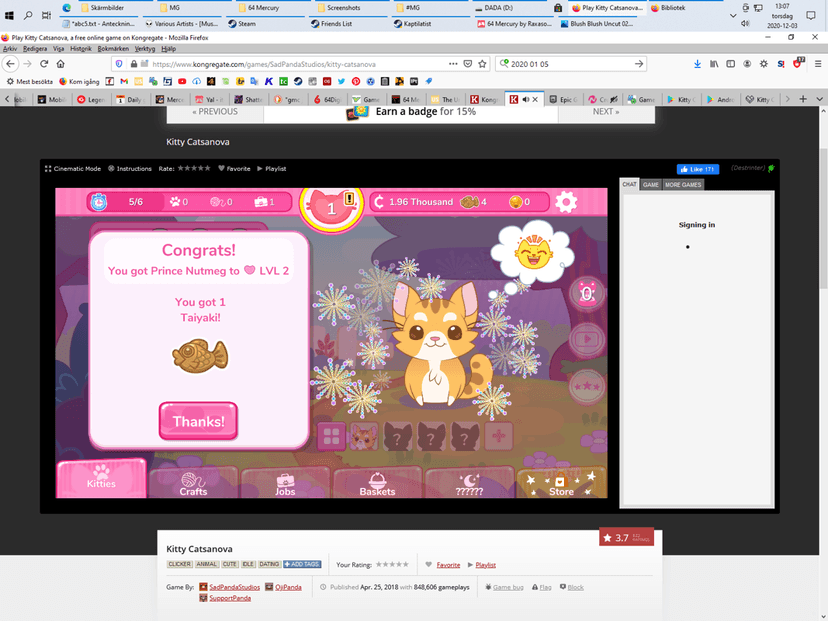Click the gold coin count icon

pyautogui.click(x=515, y=202)
